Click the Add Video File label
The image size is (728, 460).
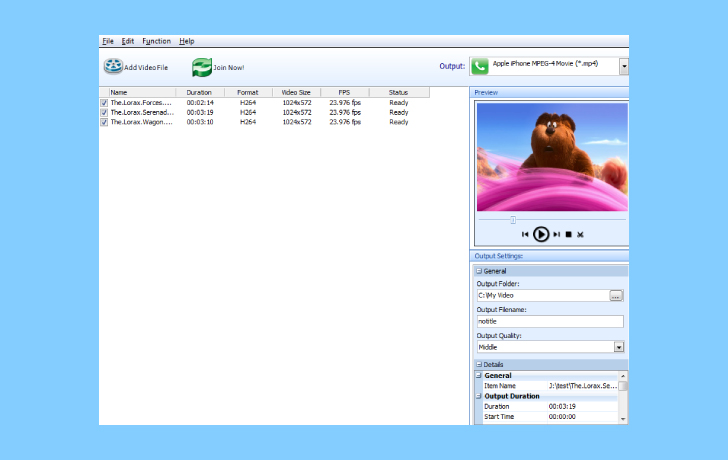point(146,68)
